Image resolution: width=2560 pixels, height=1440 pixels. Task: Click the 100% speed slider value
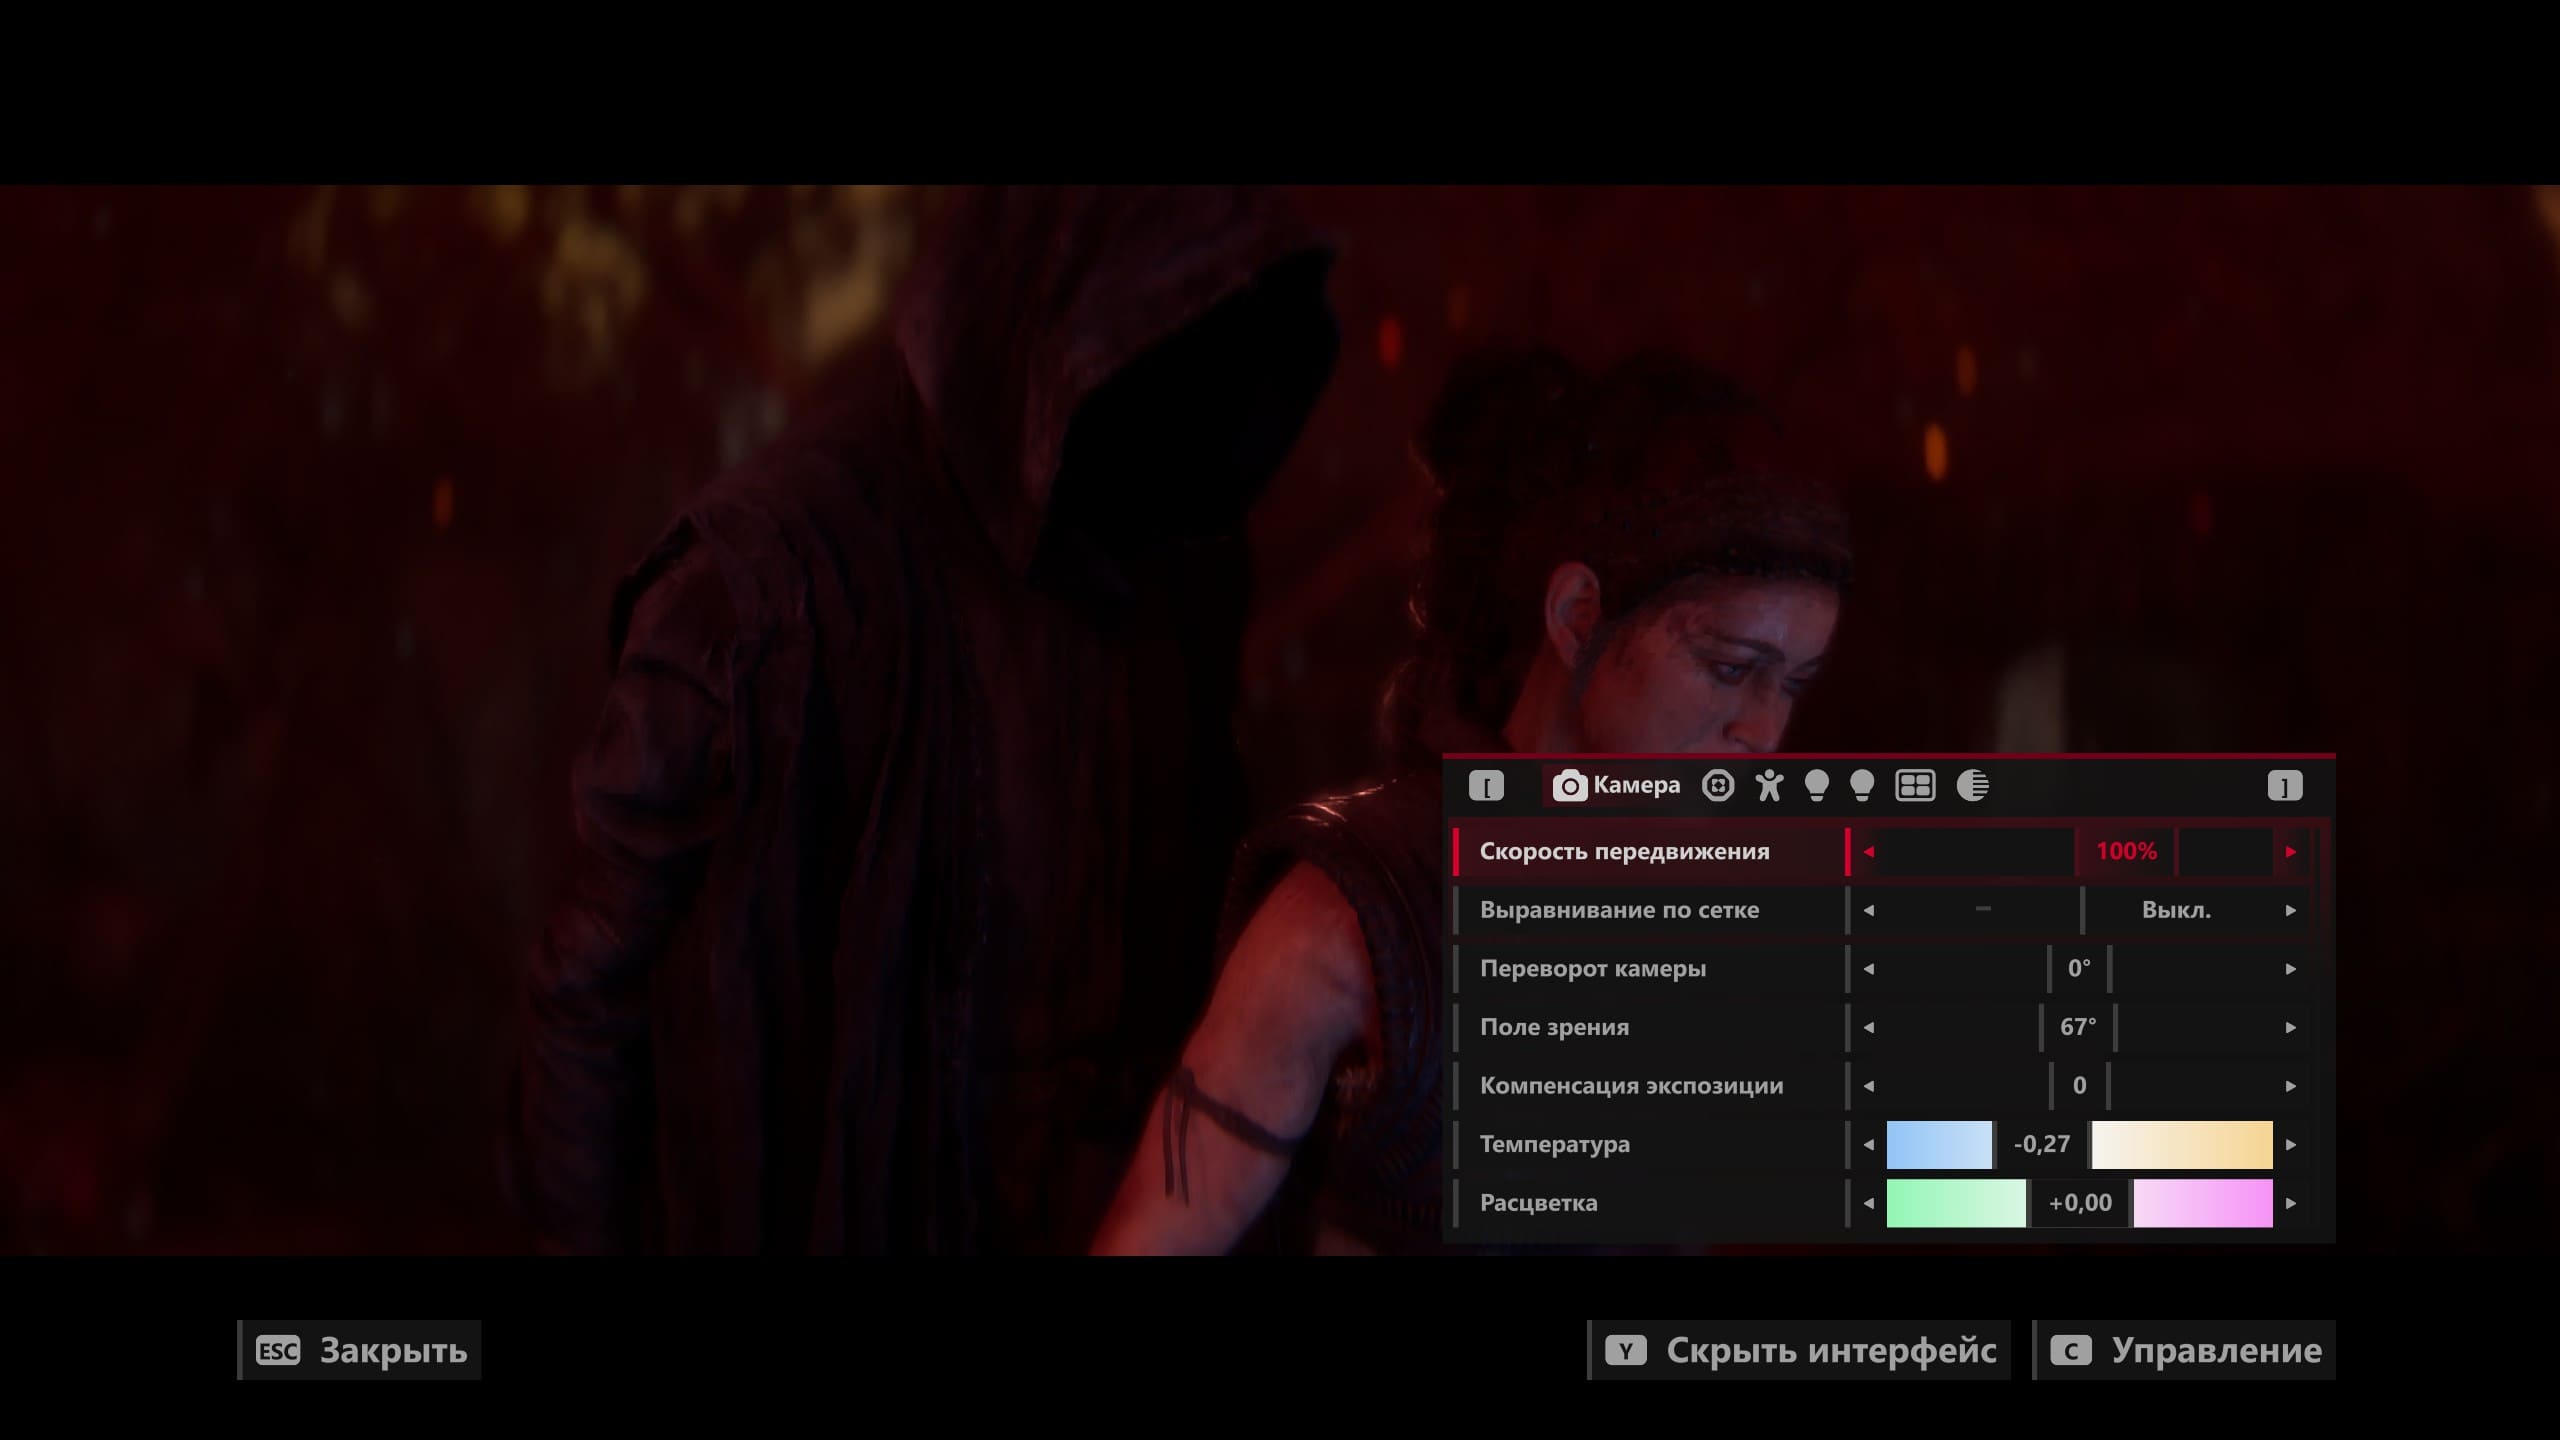2126,852
